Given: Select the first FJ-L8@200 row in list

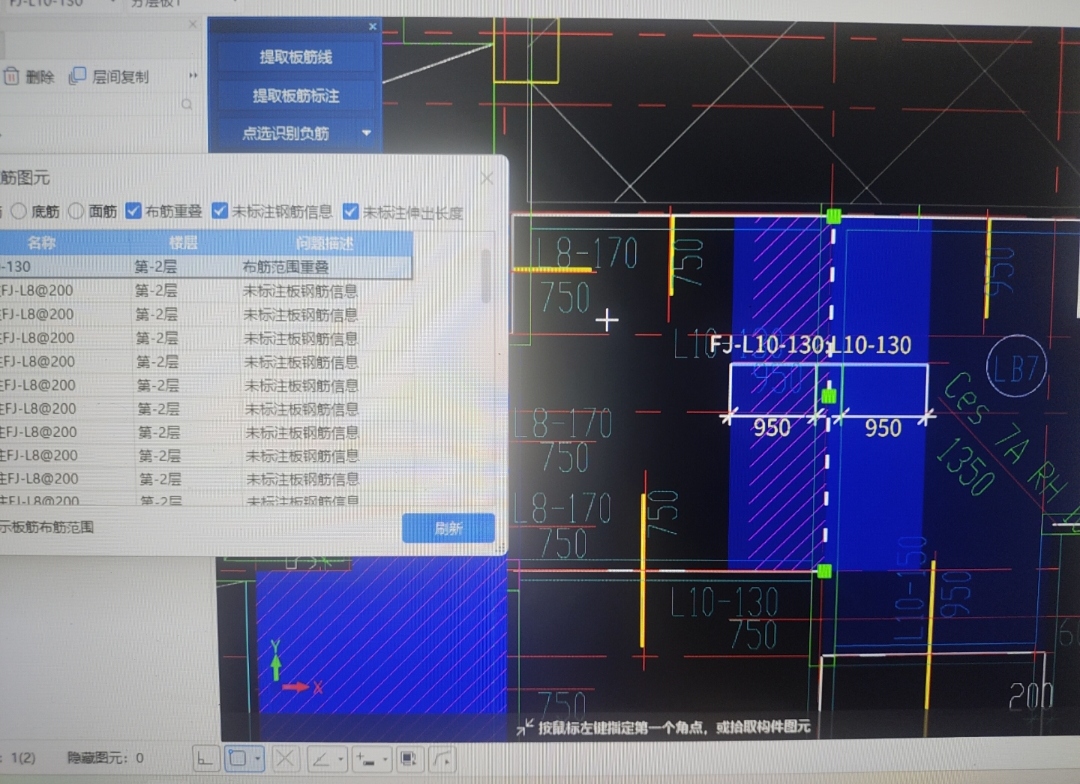Looking at the screenshot, I should 205,291.
